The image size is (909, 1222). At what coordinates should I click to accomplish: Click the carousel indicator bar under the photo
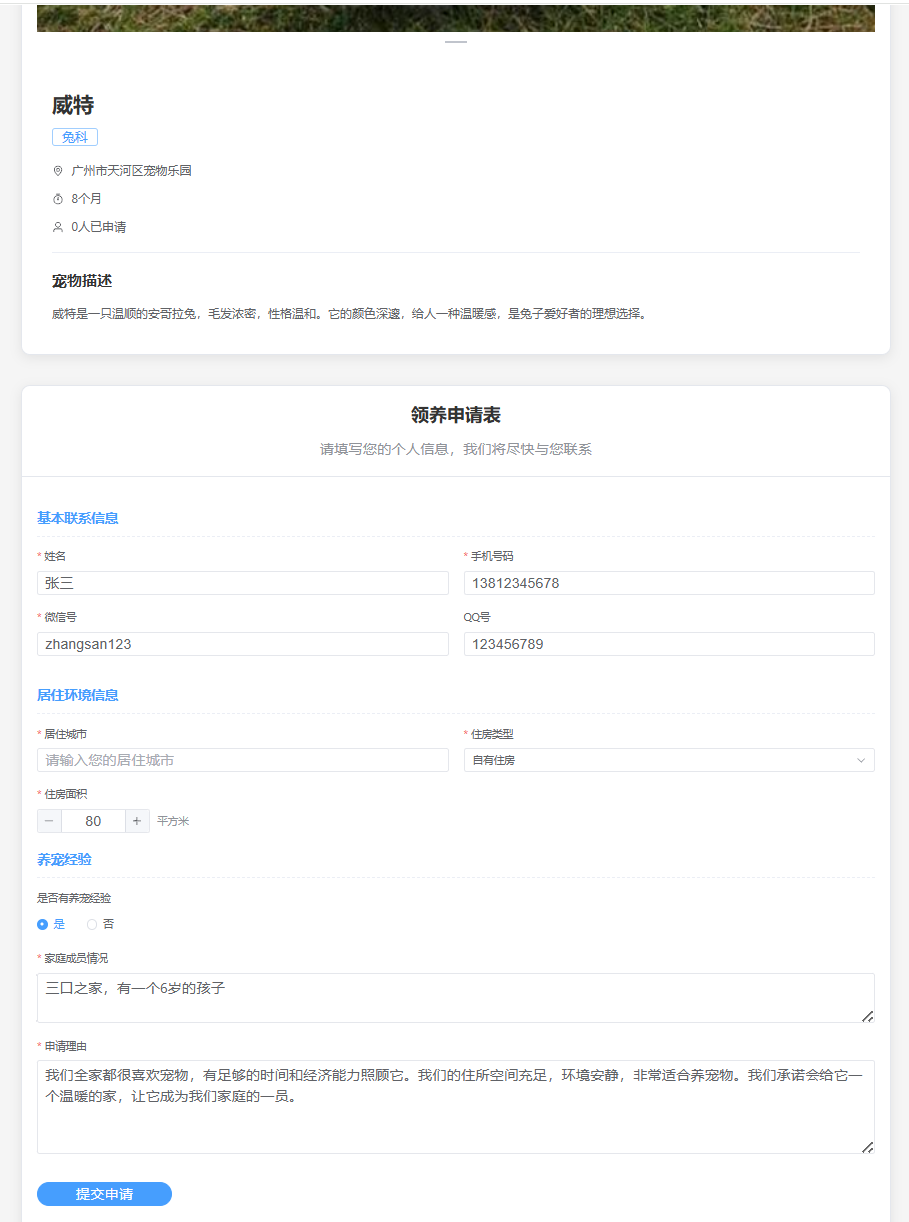click(456, 43)
